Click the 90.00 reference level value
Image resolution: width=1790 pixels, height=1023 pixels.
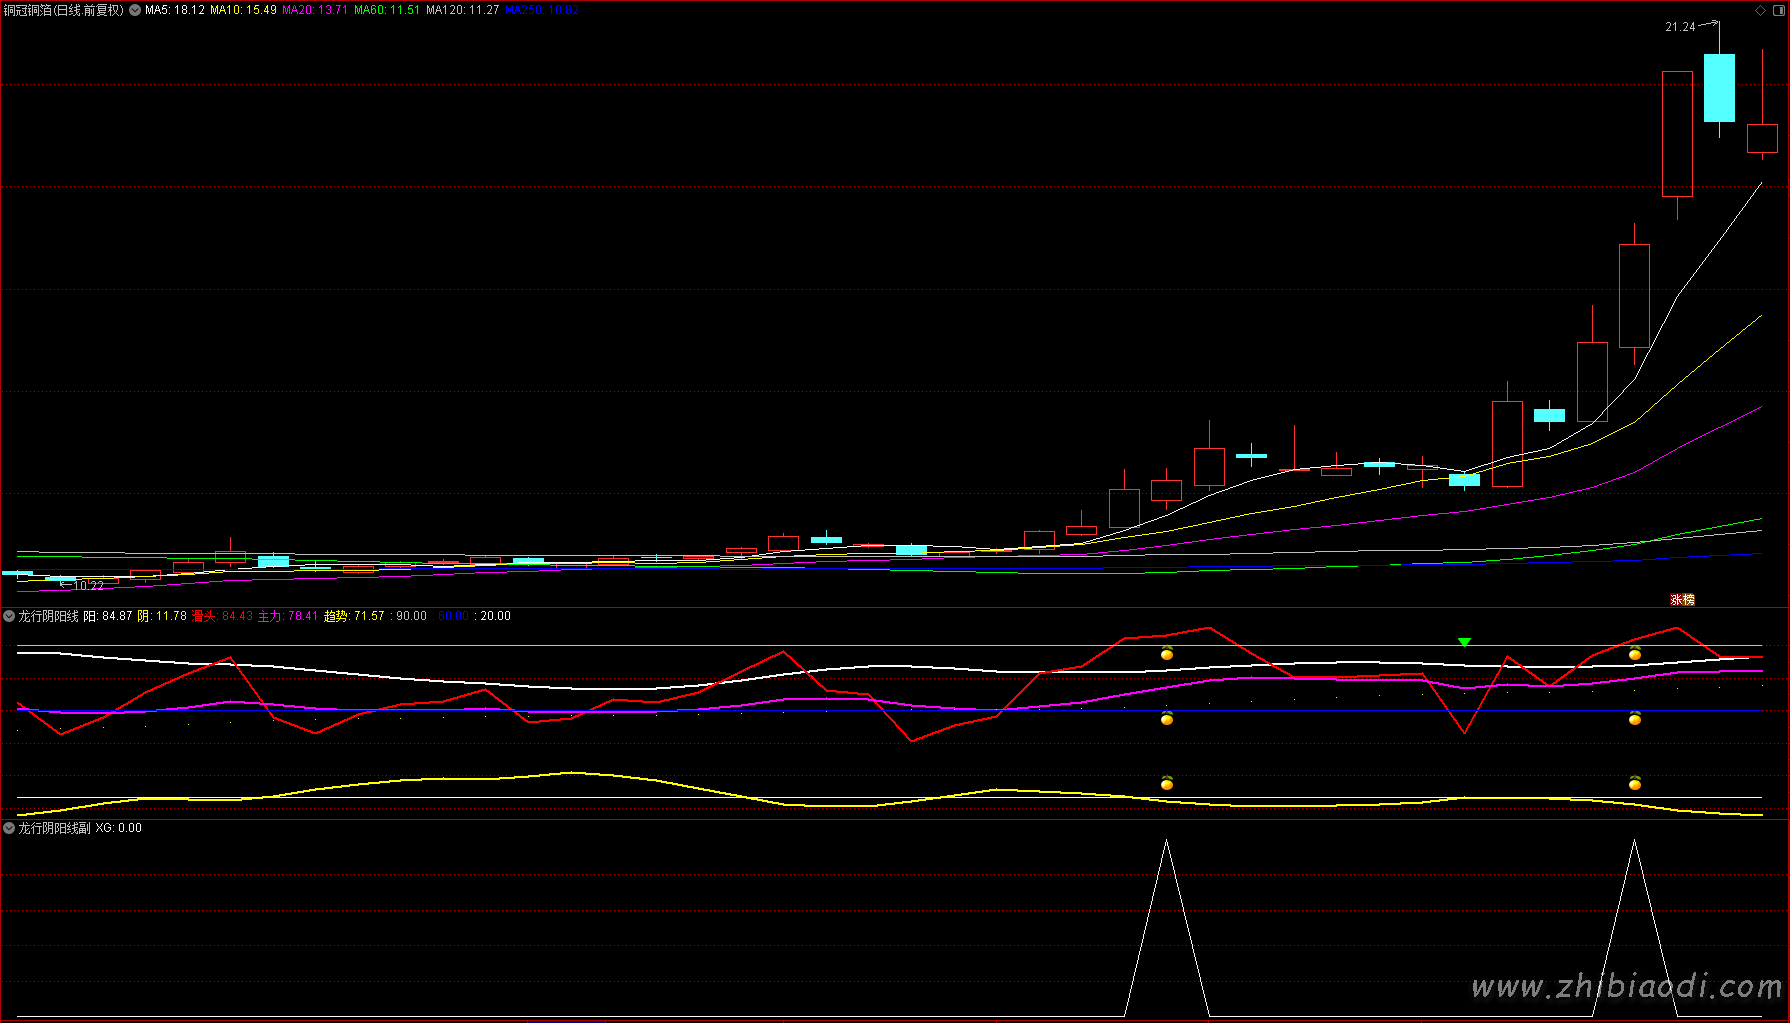pos(411,616)
